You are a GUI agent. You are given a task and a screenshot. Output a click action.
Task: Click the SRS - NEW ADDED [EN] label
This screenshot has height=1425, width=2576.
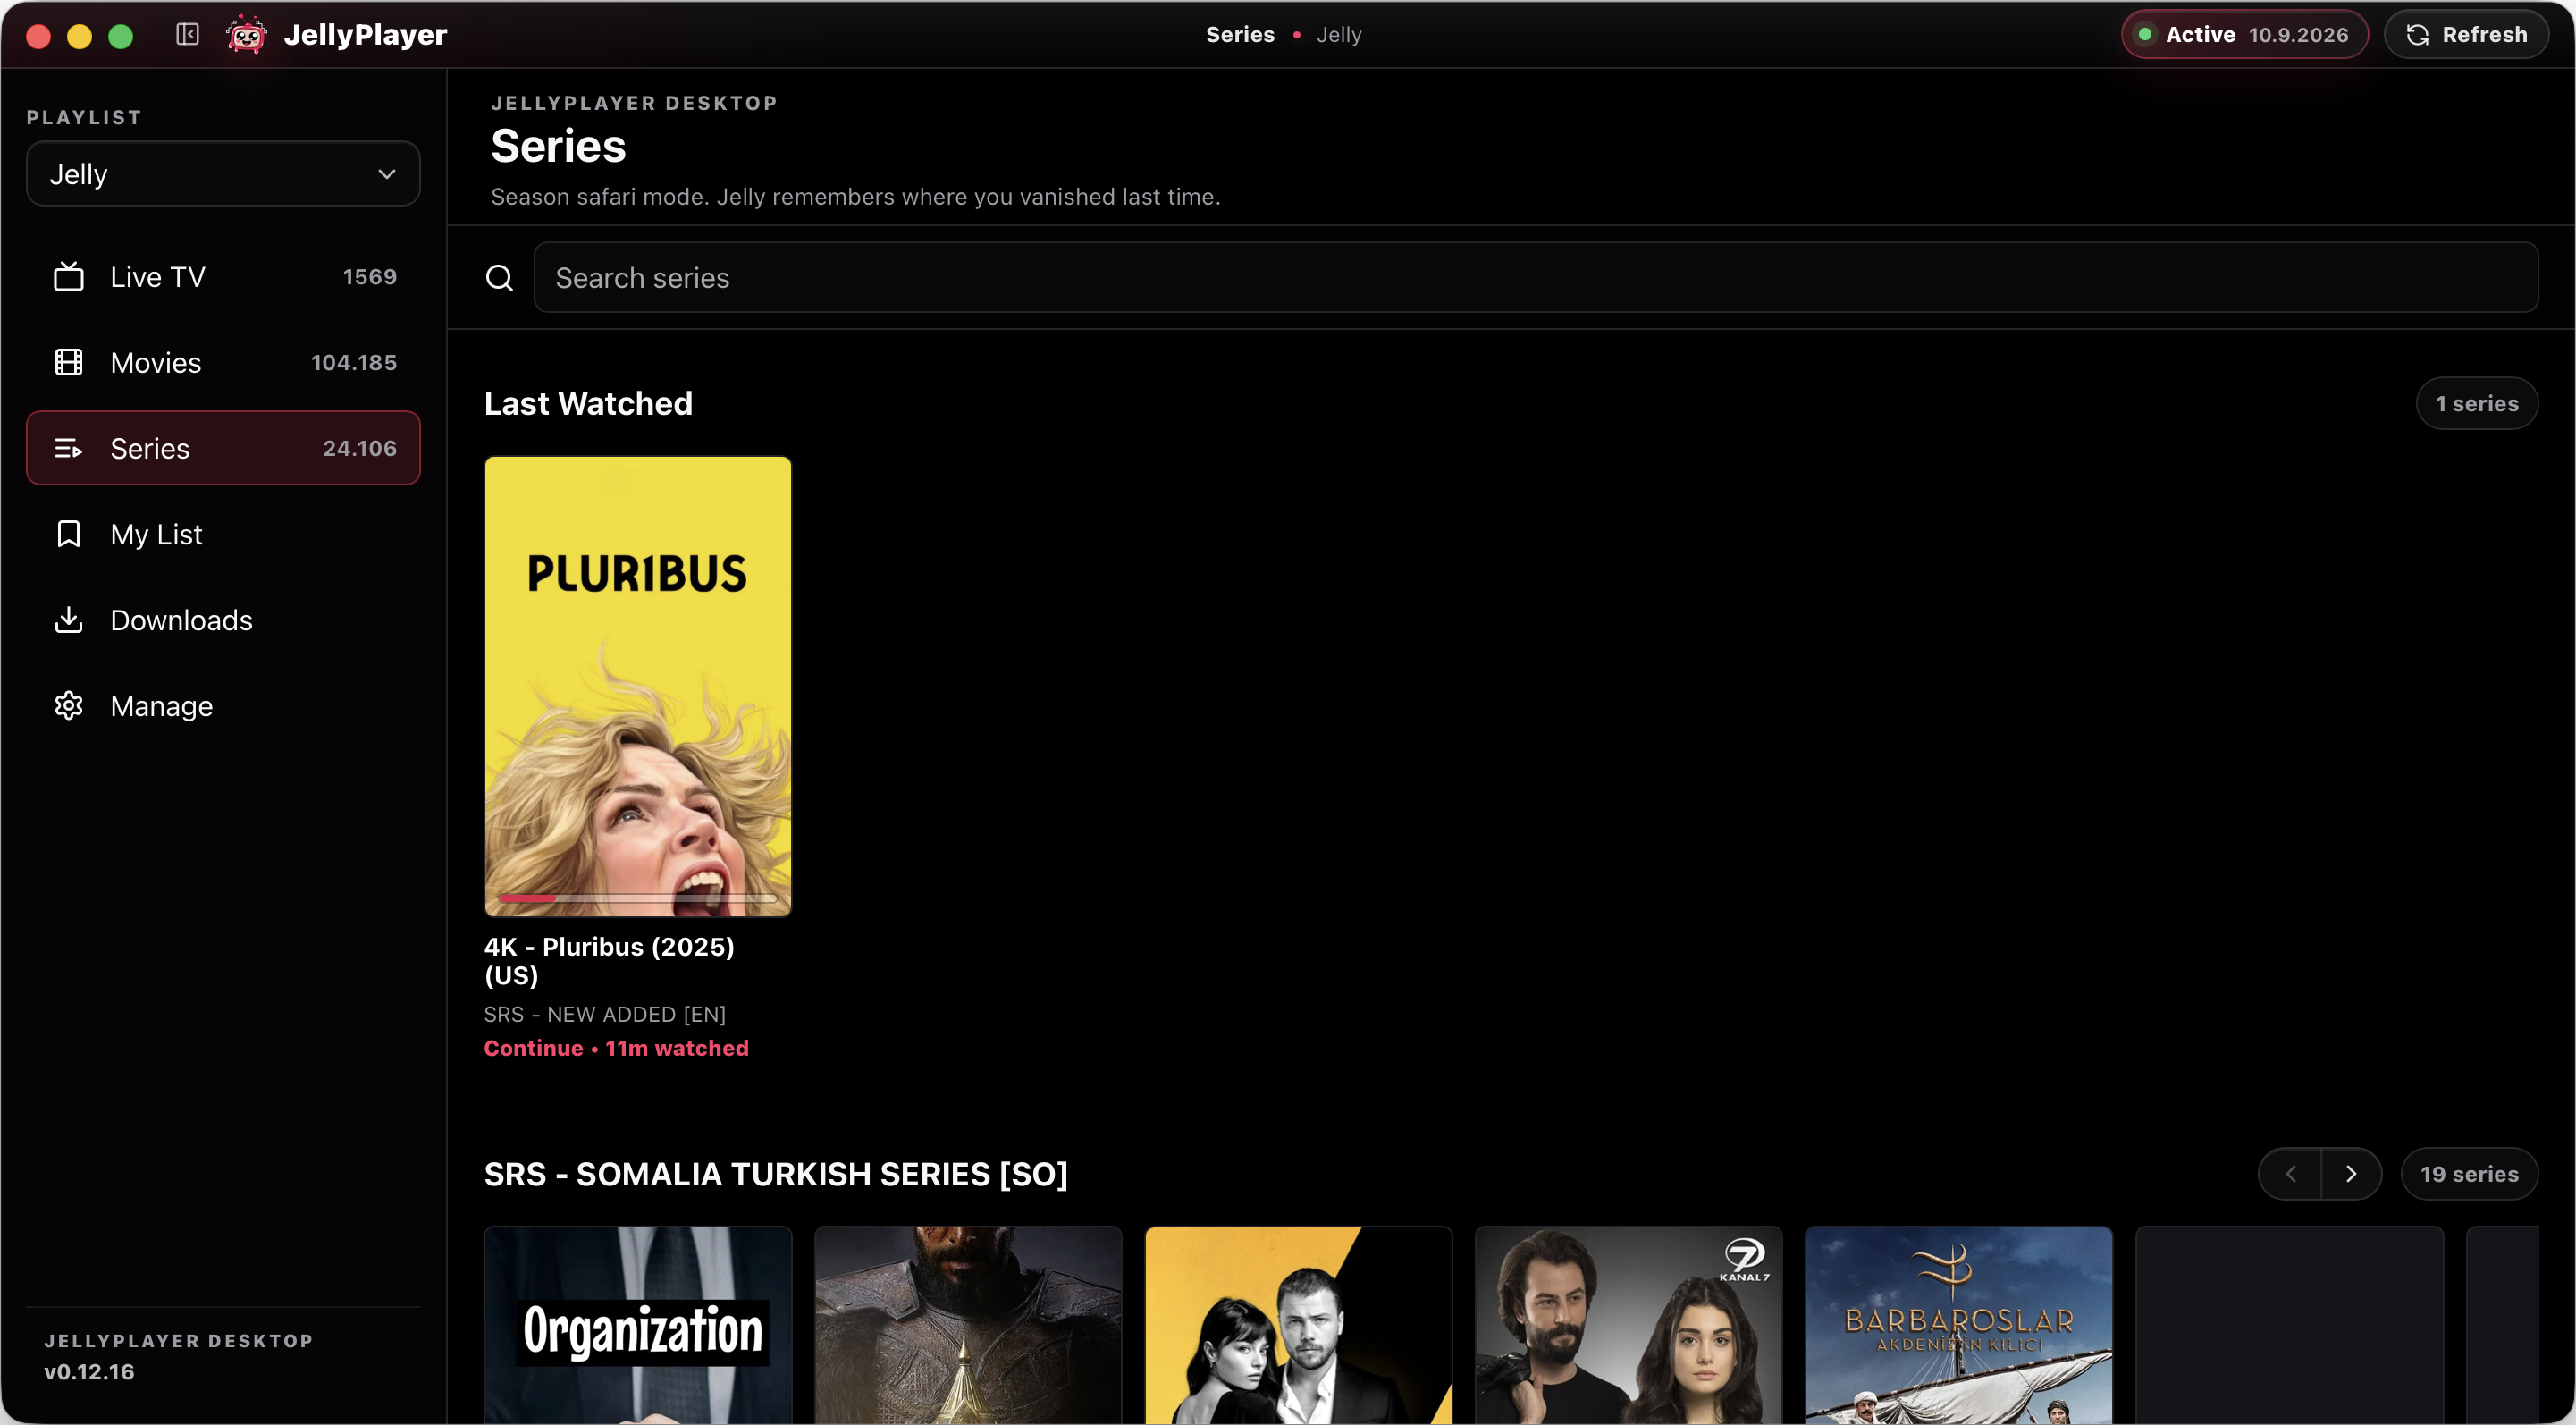605,1014
